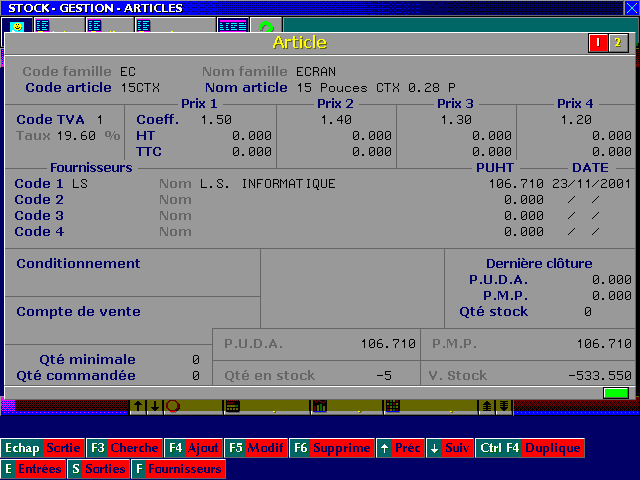Click the down arrow icon in bottom toolbar
The image size is (640, 480).
155,406
